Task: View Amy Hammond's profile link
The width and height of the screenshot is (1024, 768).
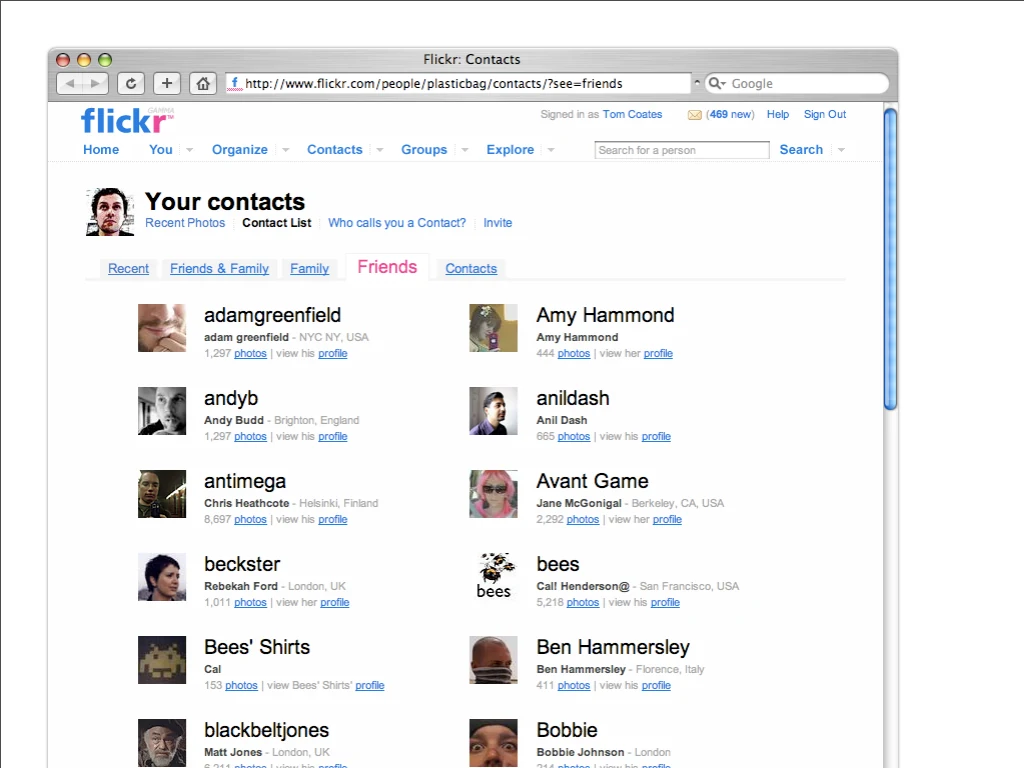Action: [658, 353]
